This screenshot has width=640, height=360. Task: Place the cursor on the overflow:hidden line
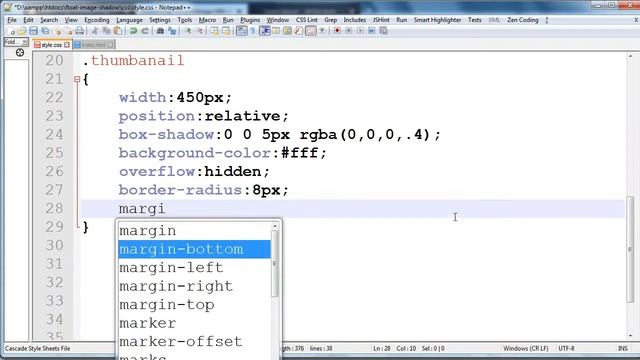[x=194, y=171]
